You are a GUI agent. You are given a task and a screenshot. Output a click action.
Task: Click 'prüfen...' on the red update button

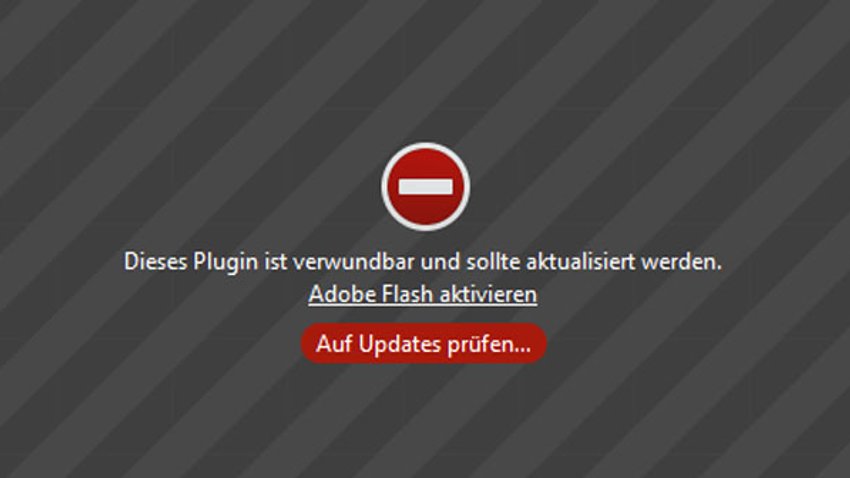pyautogui.click(x=489, y=344)
